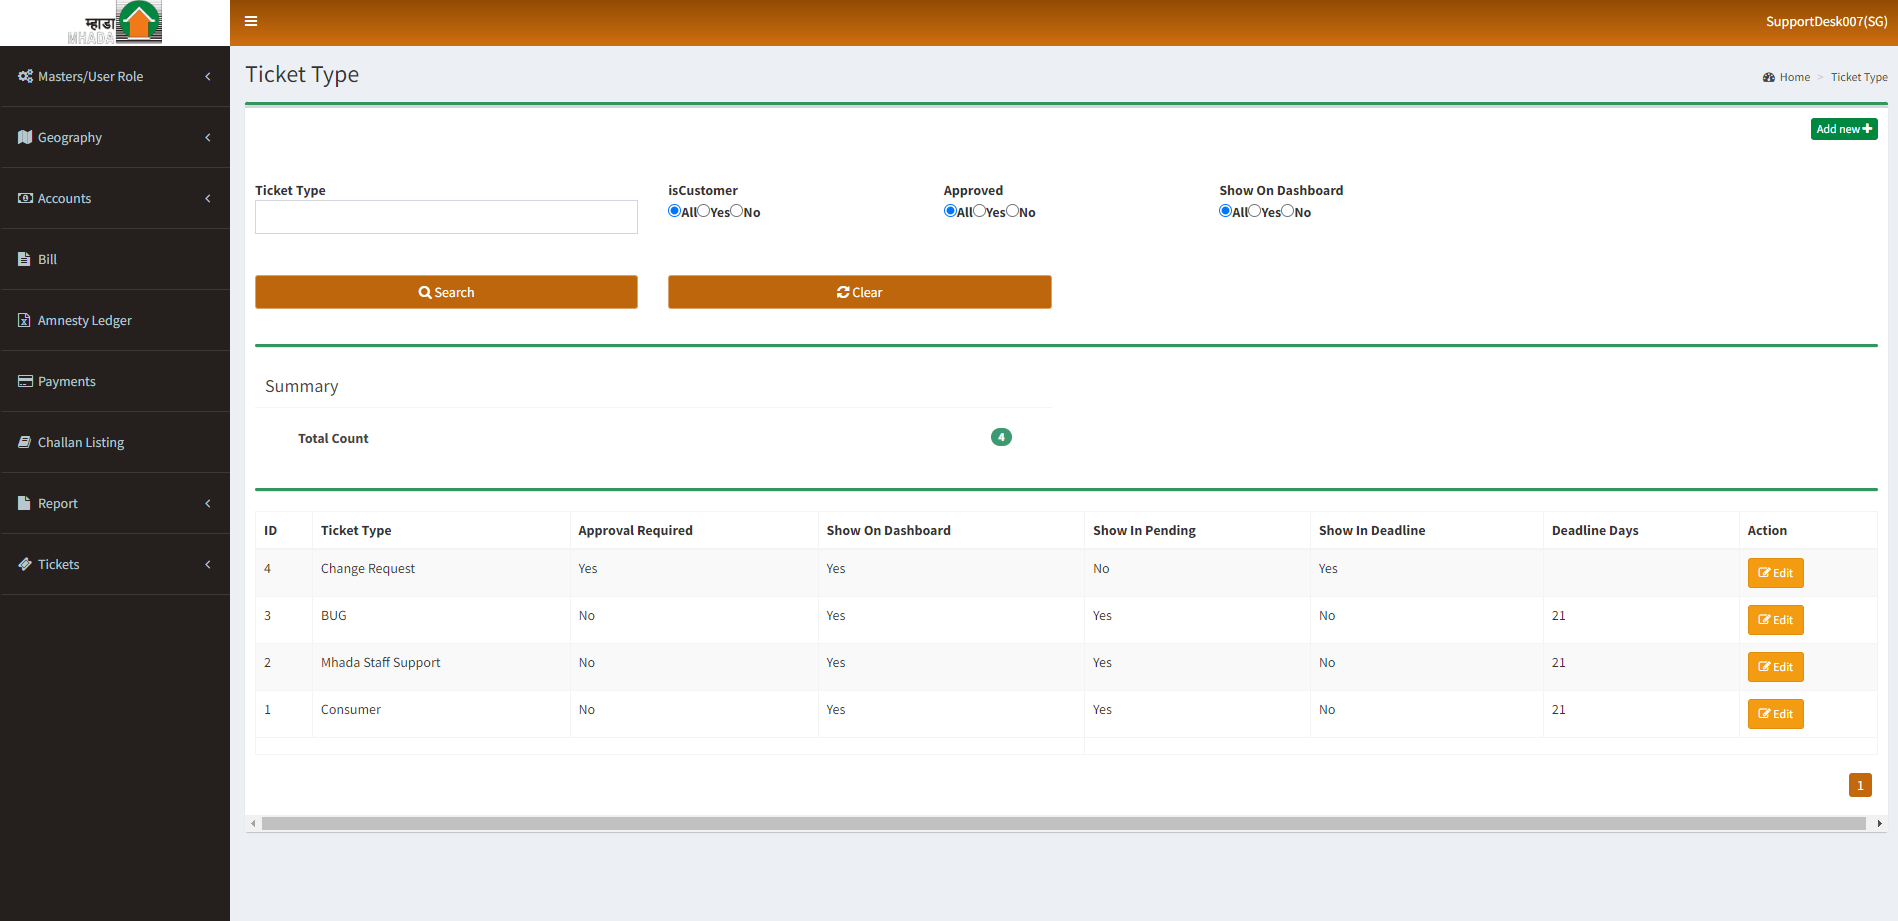1898x921 pixels.
Task: Select Yes for isCustomer filter
Action: [704, 211]
